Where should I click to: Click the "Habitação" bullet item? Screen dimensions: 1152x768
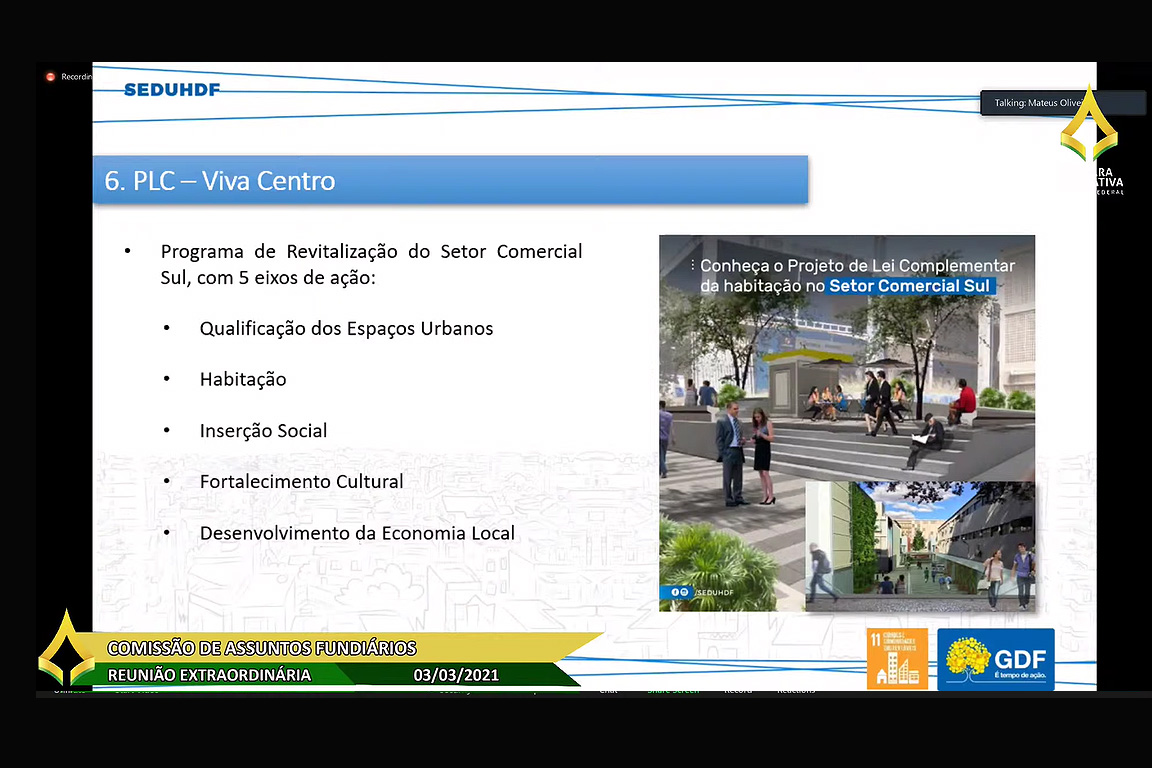(243, 380)
